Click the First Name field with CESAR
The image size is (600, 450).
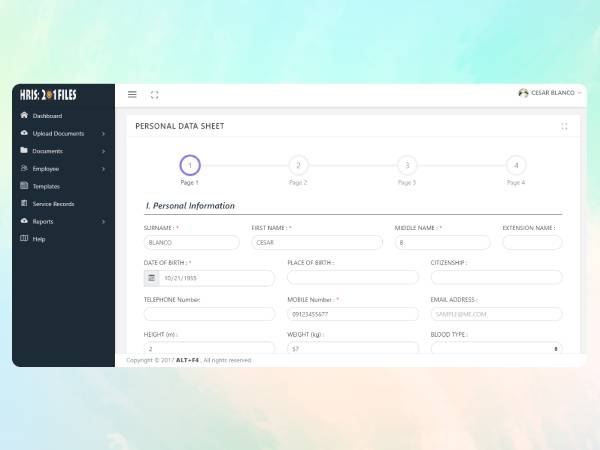tap(317, 243)
